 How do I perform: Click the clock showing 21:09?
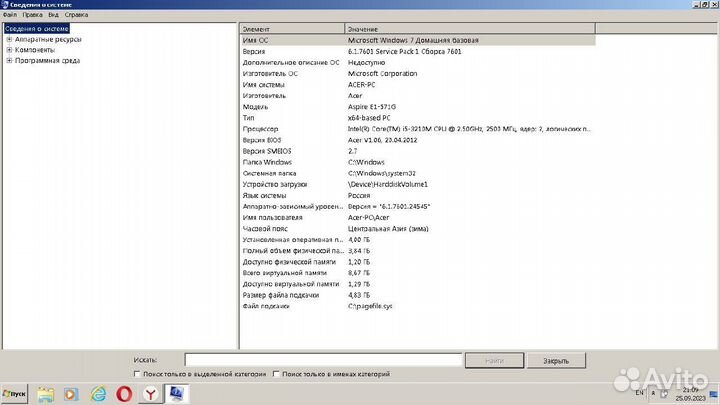click(690, 394)
